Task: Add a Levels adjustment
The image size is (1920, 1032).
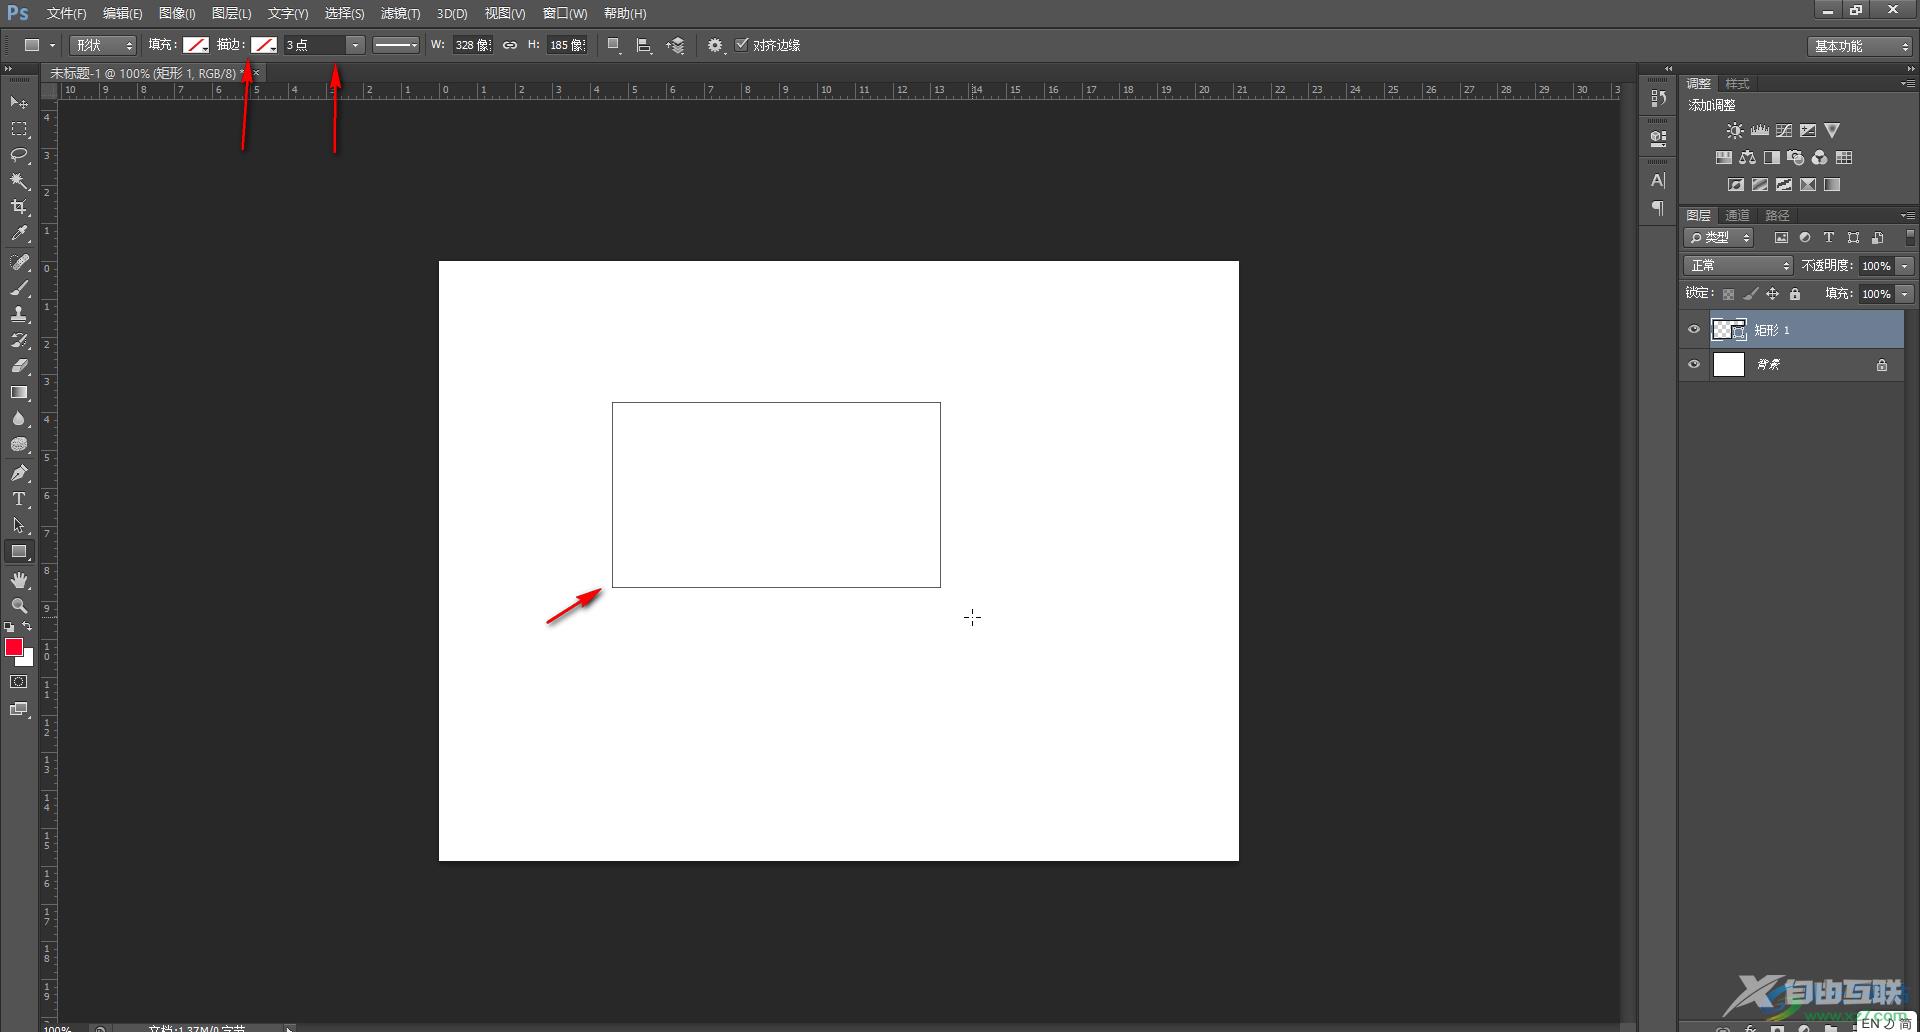Action: point(1760,131)
